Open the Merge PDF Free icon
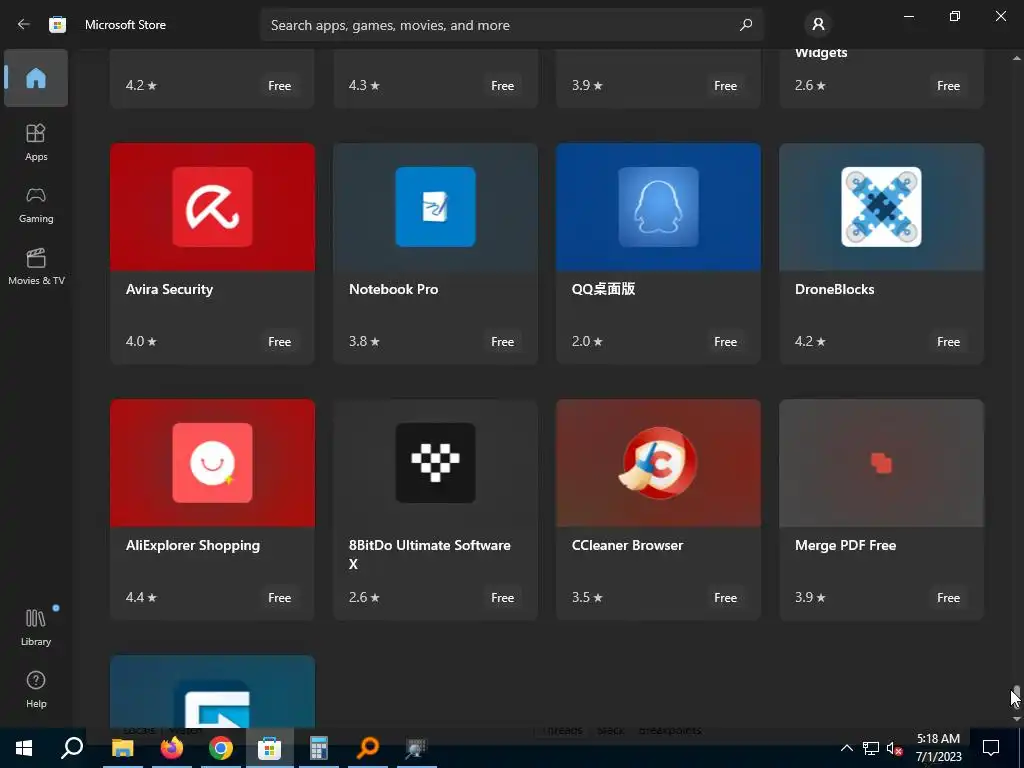Screen dimensions: 1024x768 [881, 462]
